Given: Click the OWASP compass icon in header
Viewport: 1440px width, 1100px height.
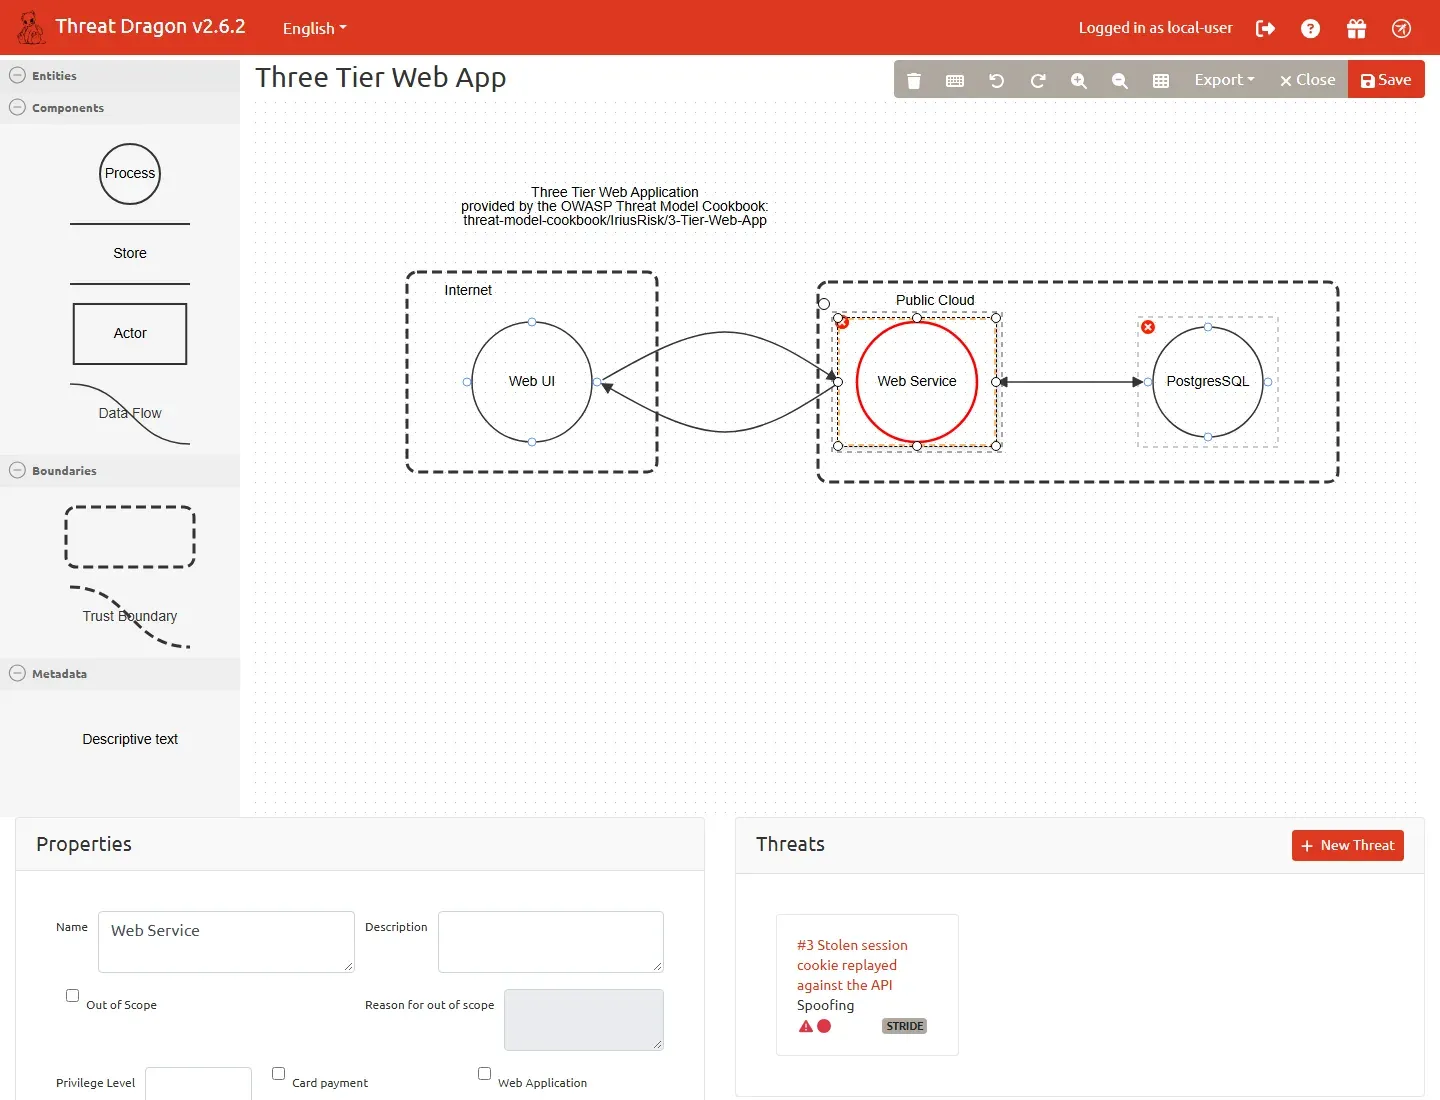Looking at the screenshot, I should coord(1401,28).
